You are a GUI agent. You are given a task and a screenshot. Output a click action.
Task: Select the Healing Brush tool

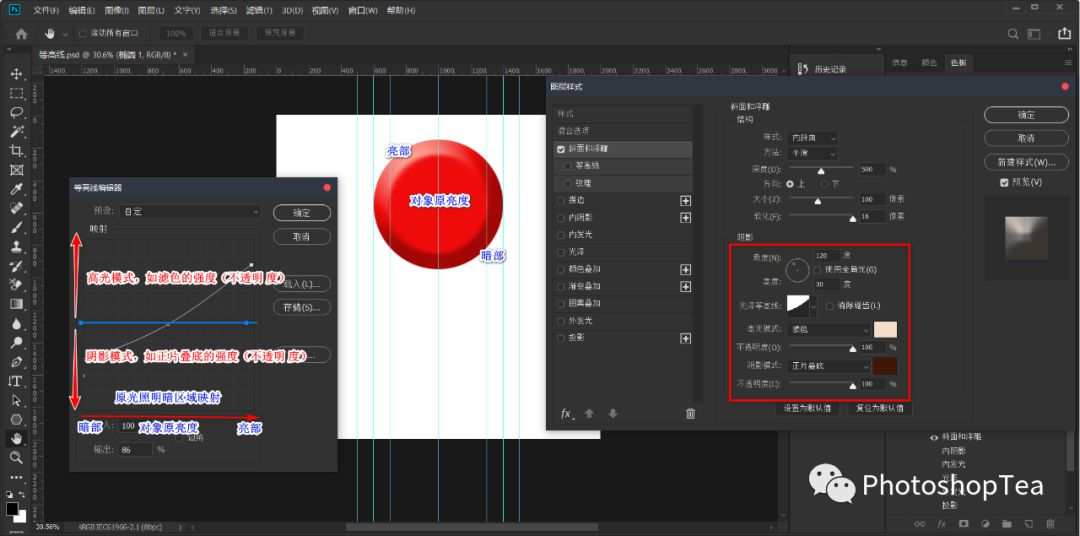(17, 208)
